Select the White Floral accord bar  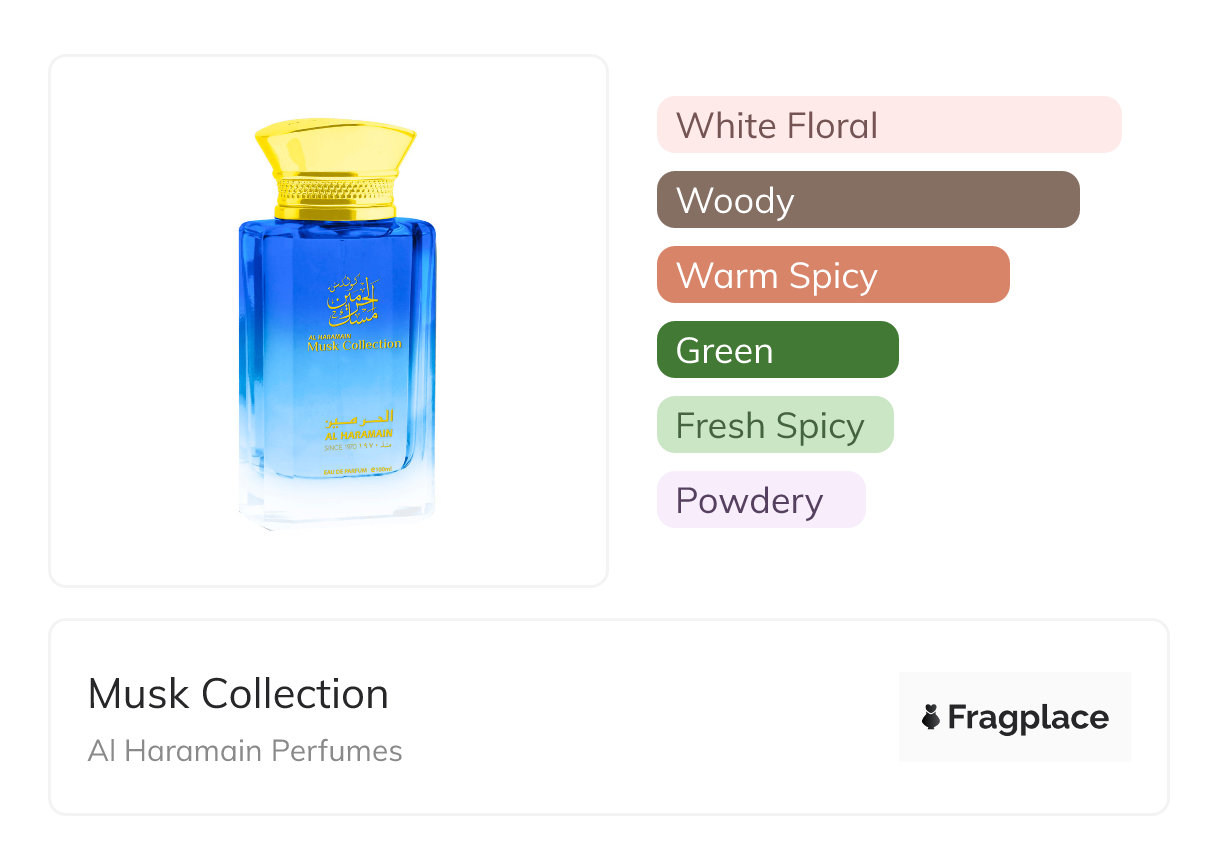888,125
